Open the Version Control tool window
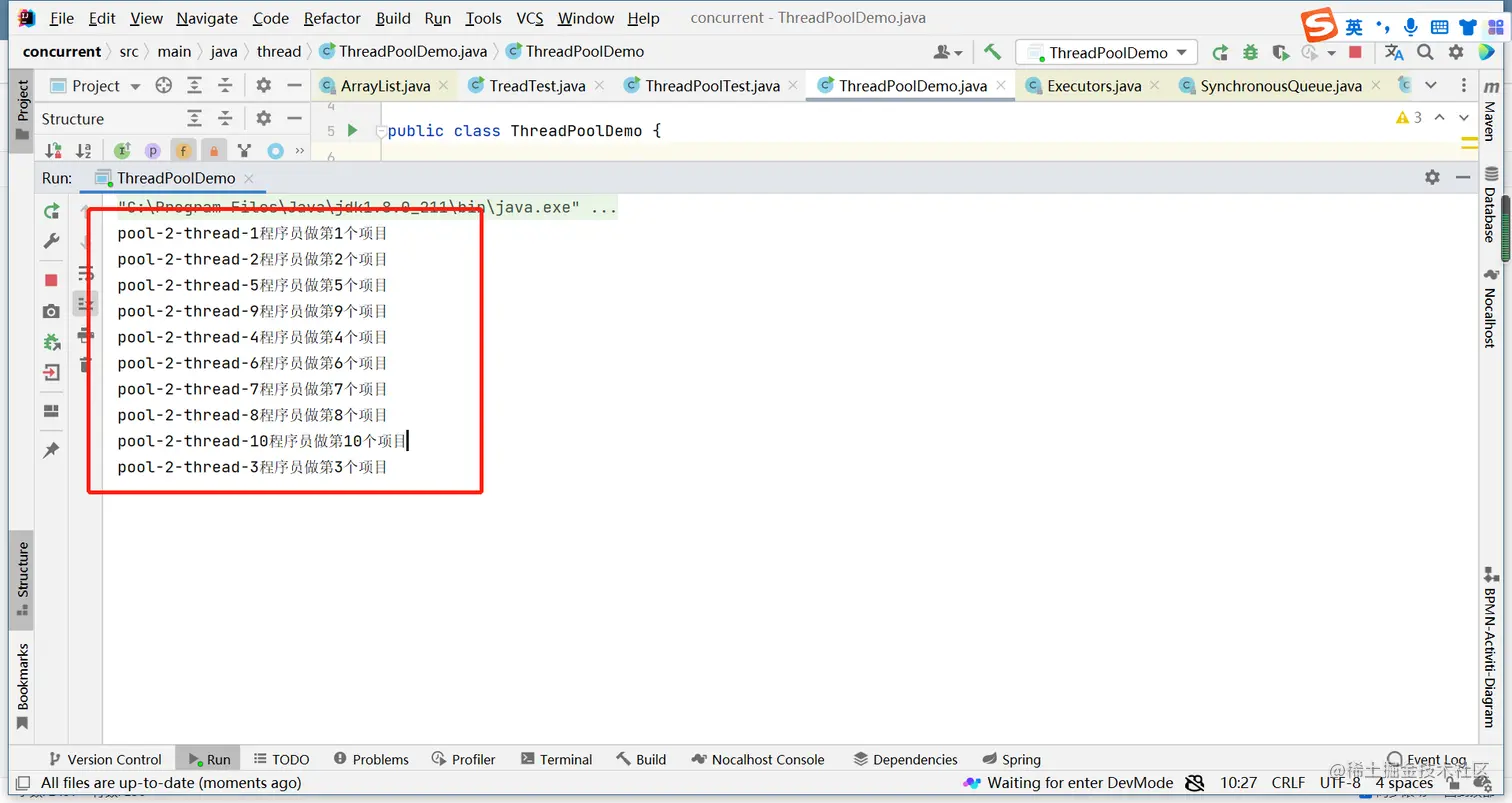This screenshot has height=803, width=1512. point(103,759)
